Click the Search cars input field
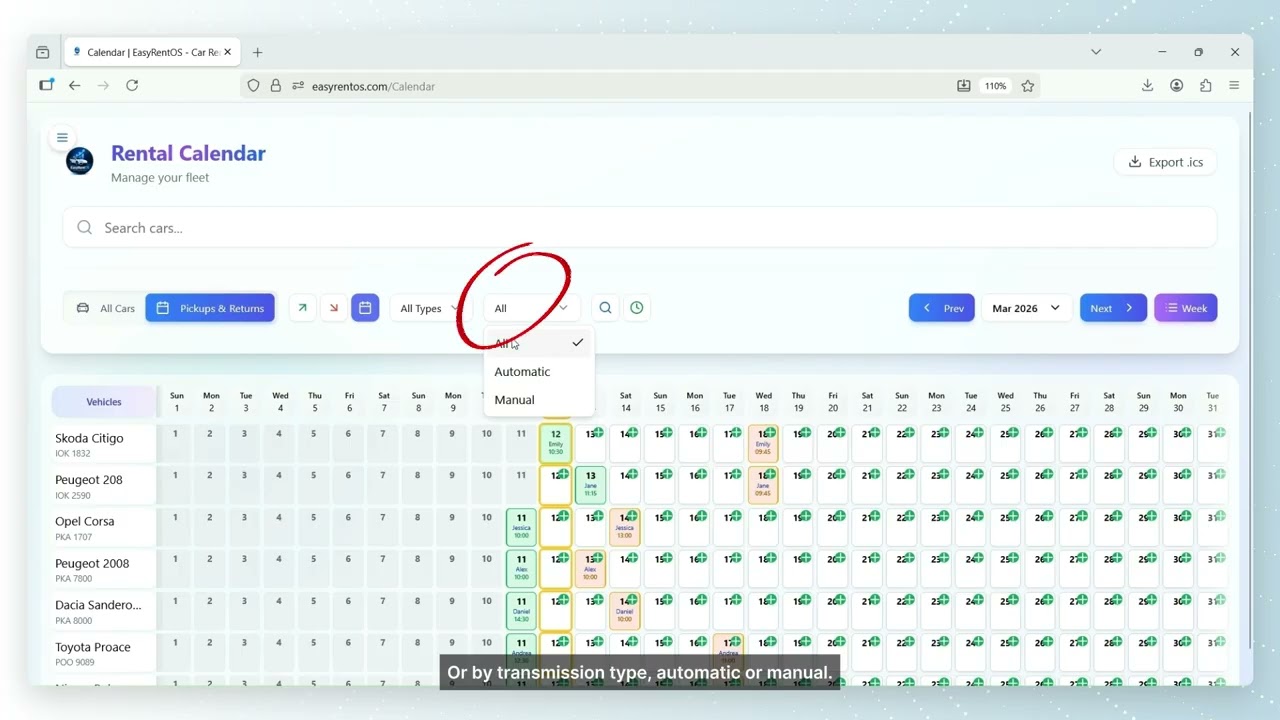Image resolution: width=1280 pixels, height=720 pixels. [x=640, y=228]
